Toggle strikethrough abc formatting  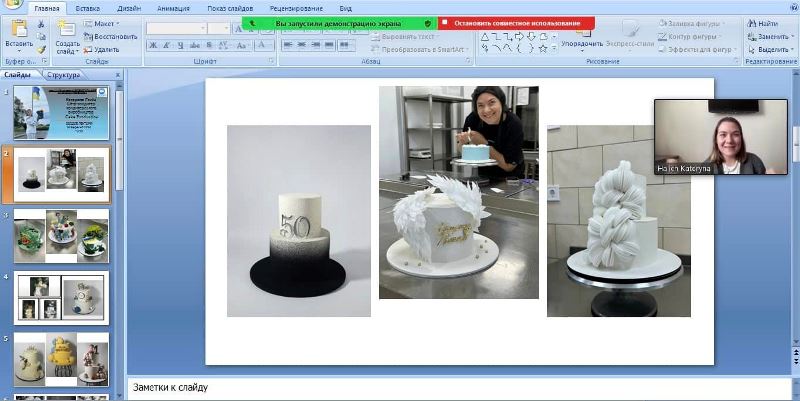[x=194, y=45]
